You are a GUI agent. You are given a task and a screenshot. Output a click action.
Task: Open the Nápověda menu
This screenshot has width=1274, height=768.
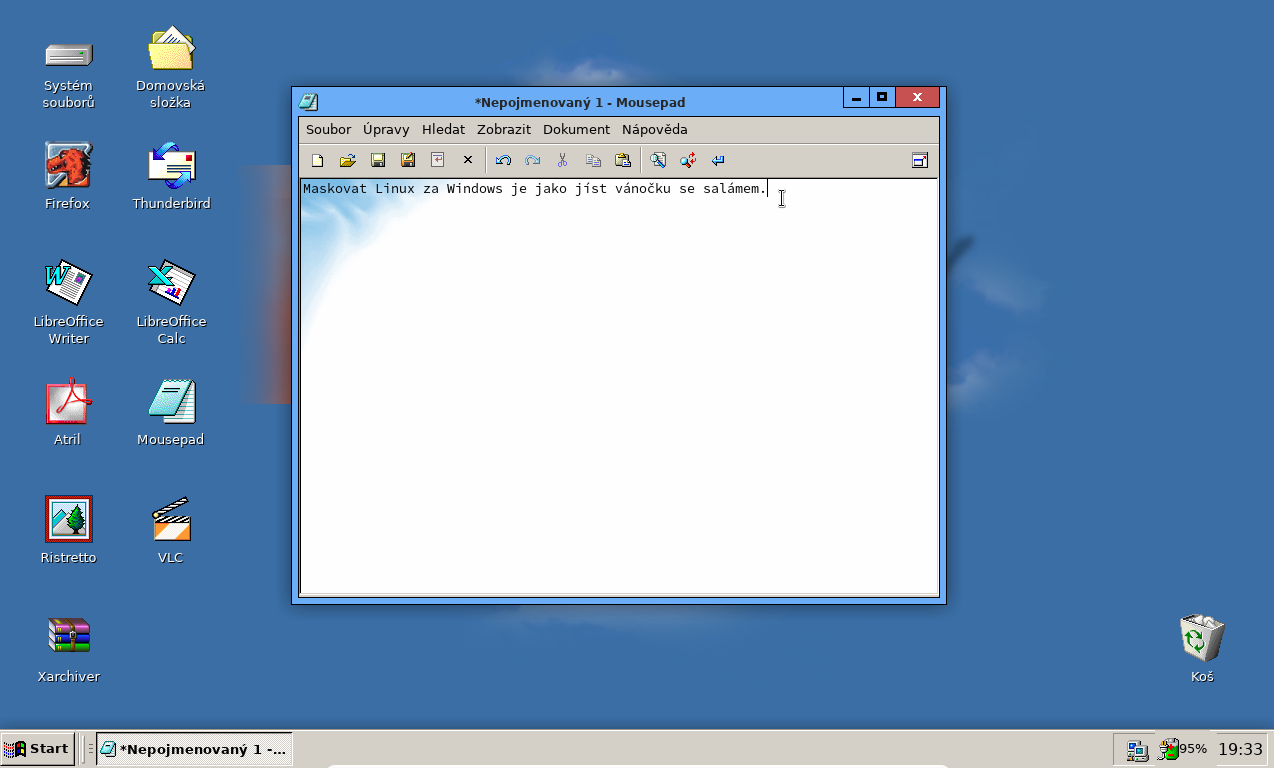tap(655, 129)
